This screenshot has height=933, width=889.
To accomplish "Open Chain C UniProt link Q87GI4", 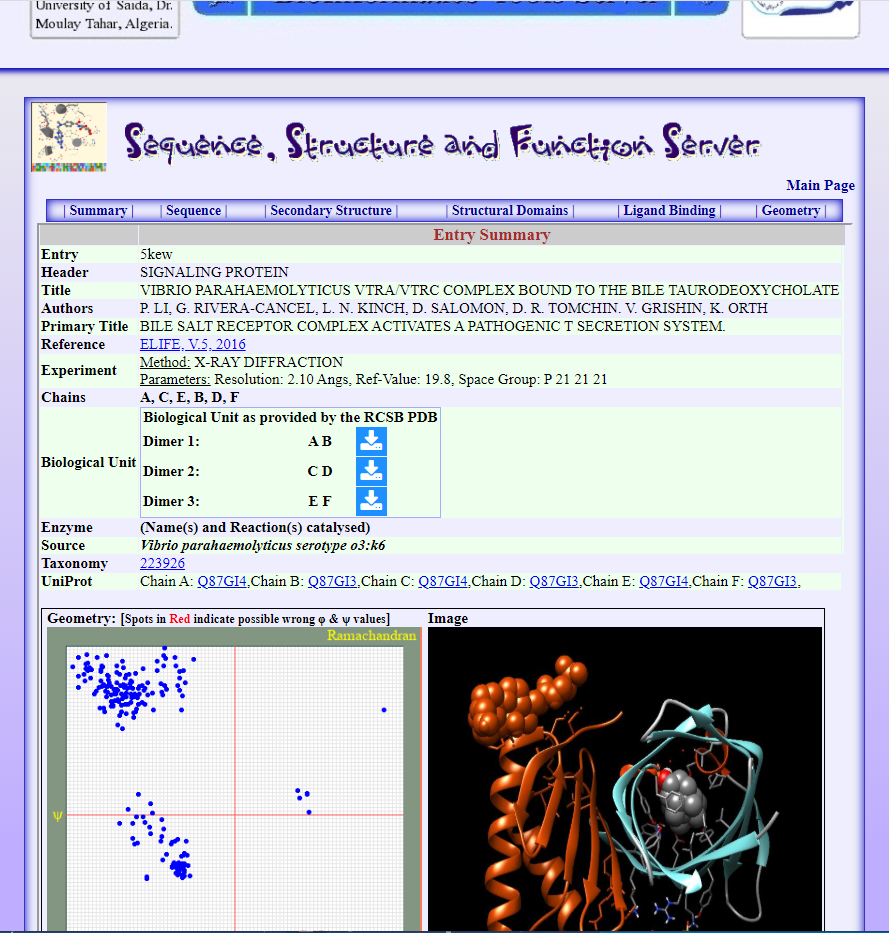I will pos(443,581).
